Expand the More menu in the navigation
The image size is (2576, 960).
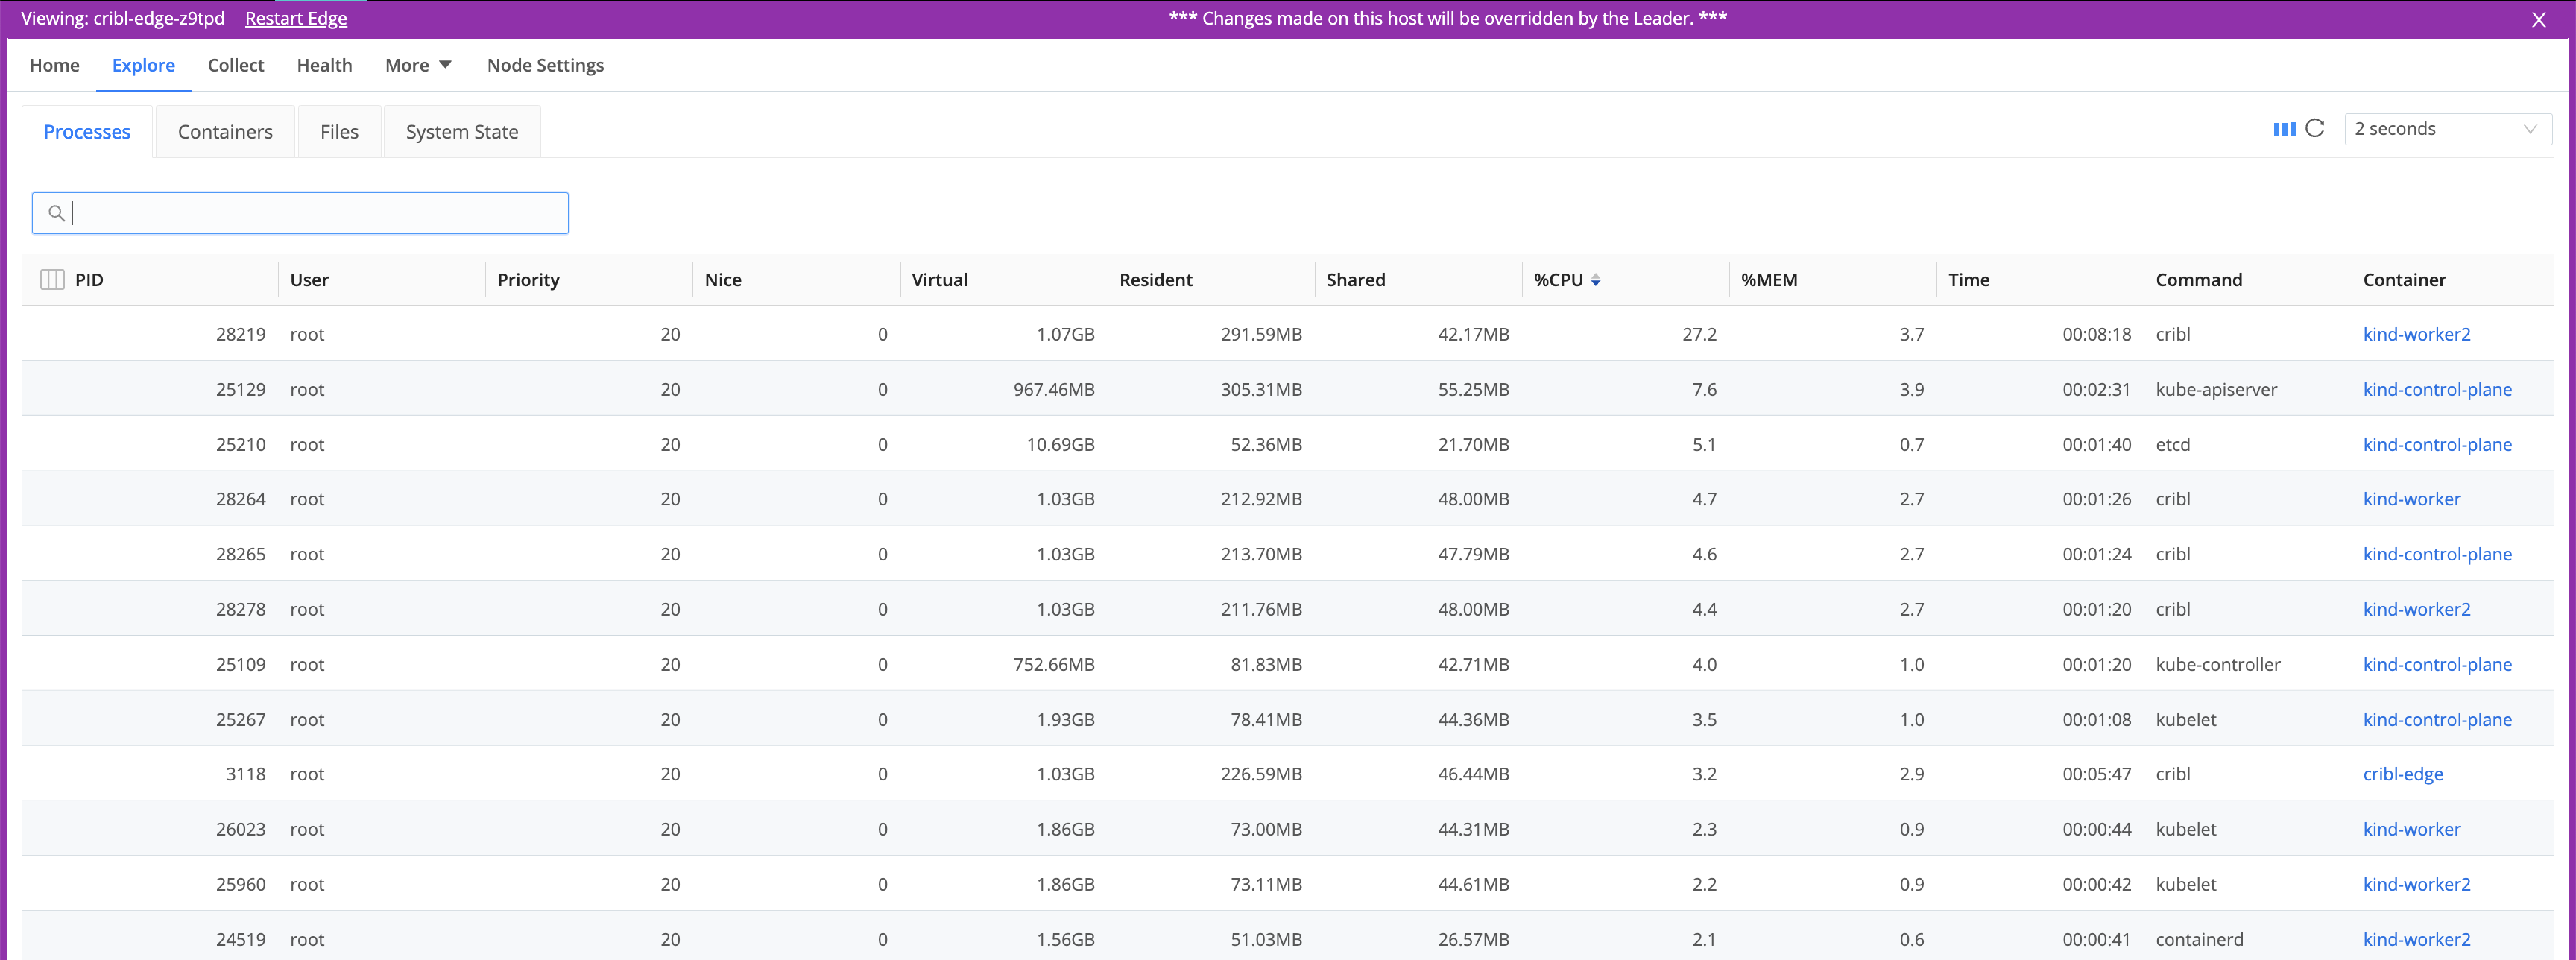click(x=417, y=65)
